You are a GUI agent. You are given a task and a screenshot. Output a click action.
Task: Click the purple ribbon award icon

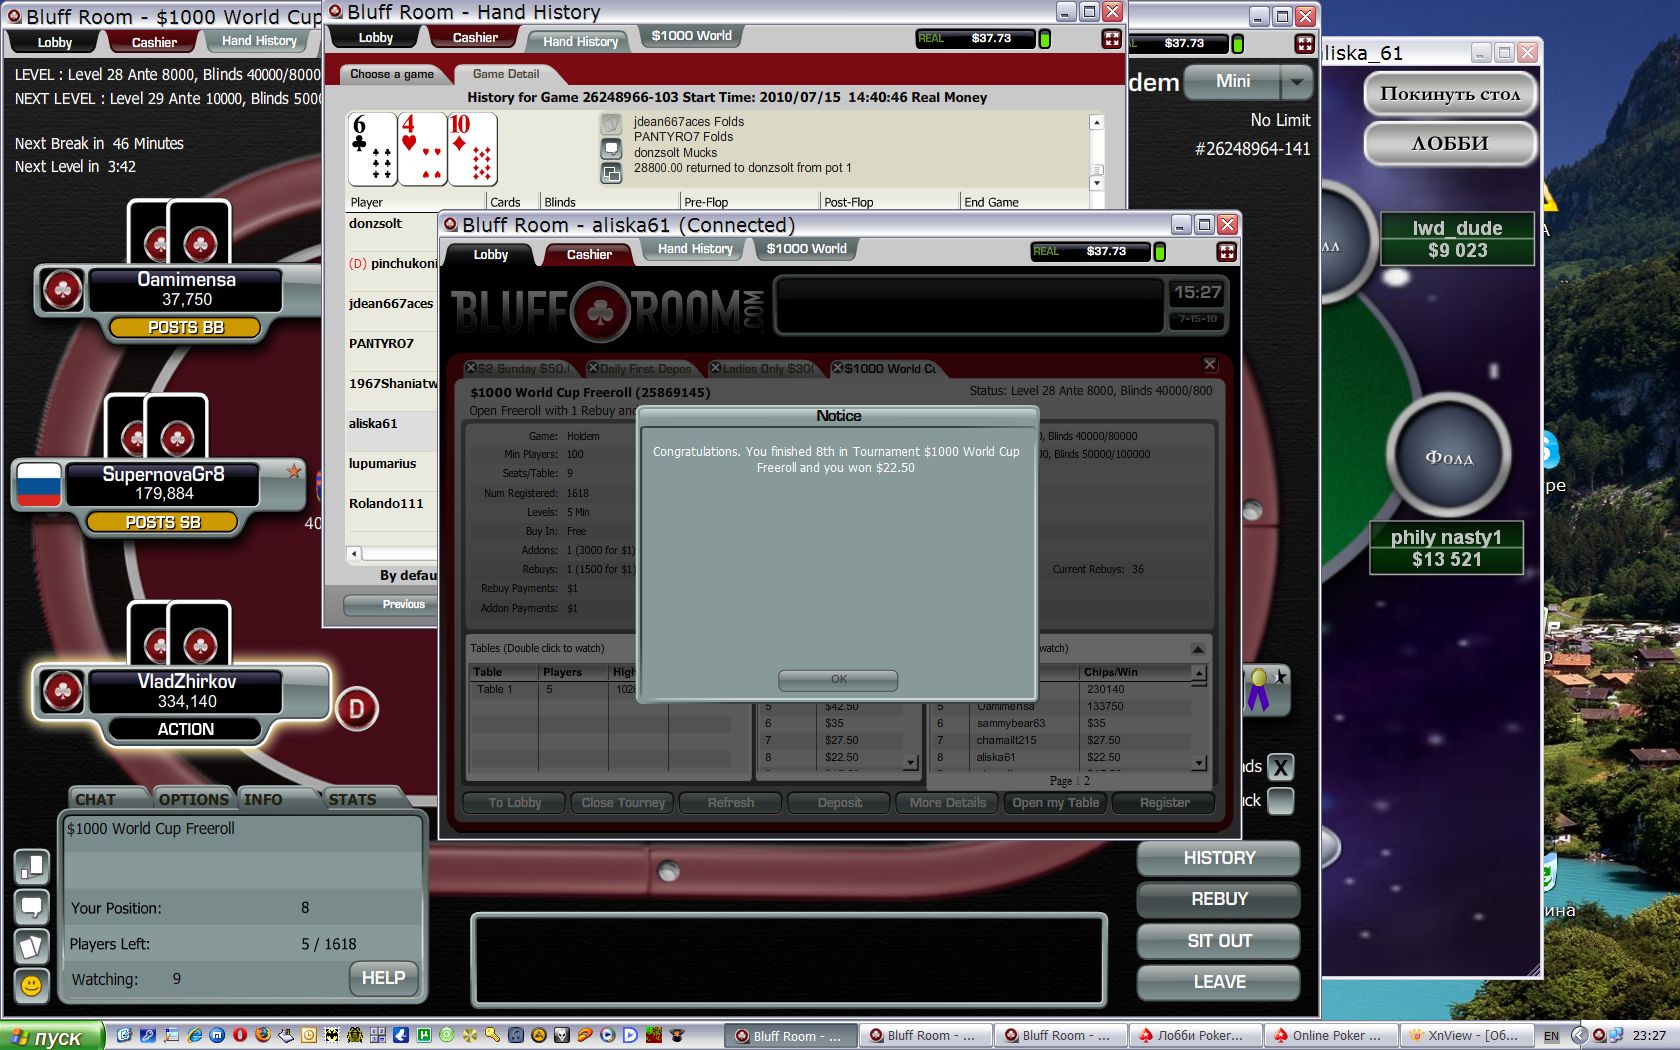coord(1259,690)
